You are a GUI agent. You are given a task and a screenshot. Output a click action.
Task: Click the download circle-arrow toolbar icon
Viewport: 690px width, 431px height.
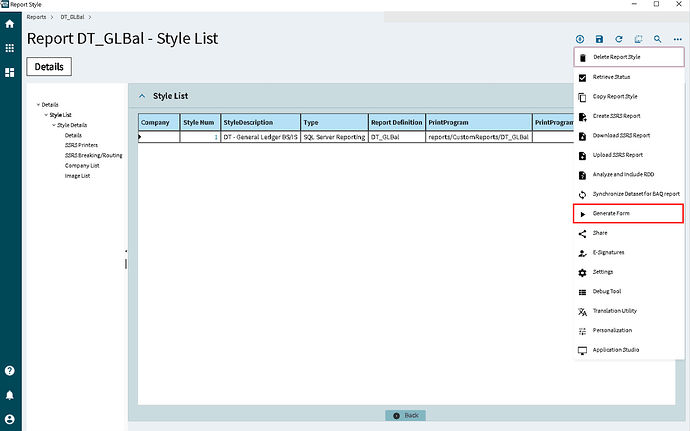click(580, 39)
